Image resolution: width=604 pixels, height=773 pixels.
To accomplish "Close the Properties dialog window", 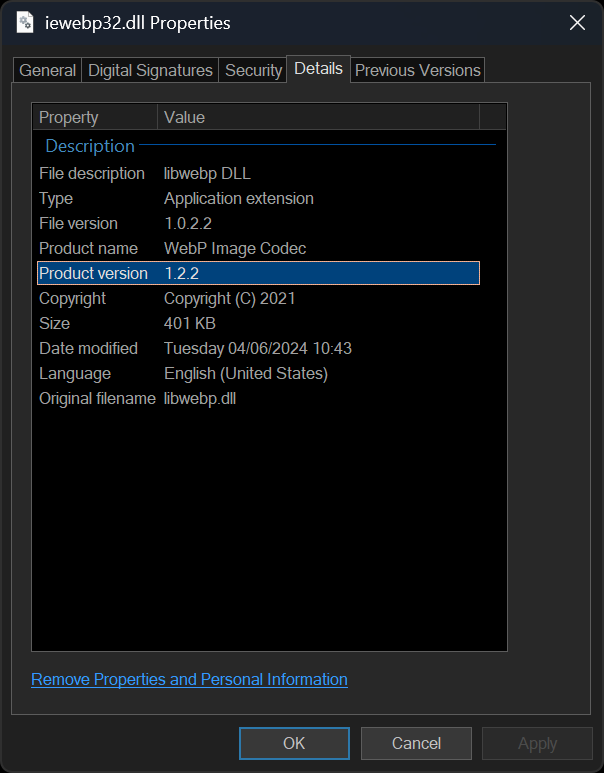I will coord(577,22).
